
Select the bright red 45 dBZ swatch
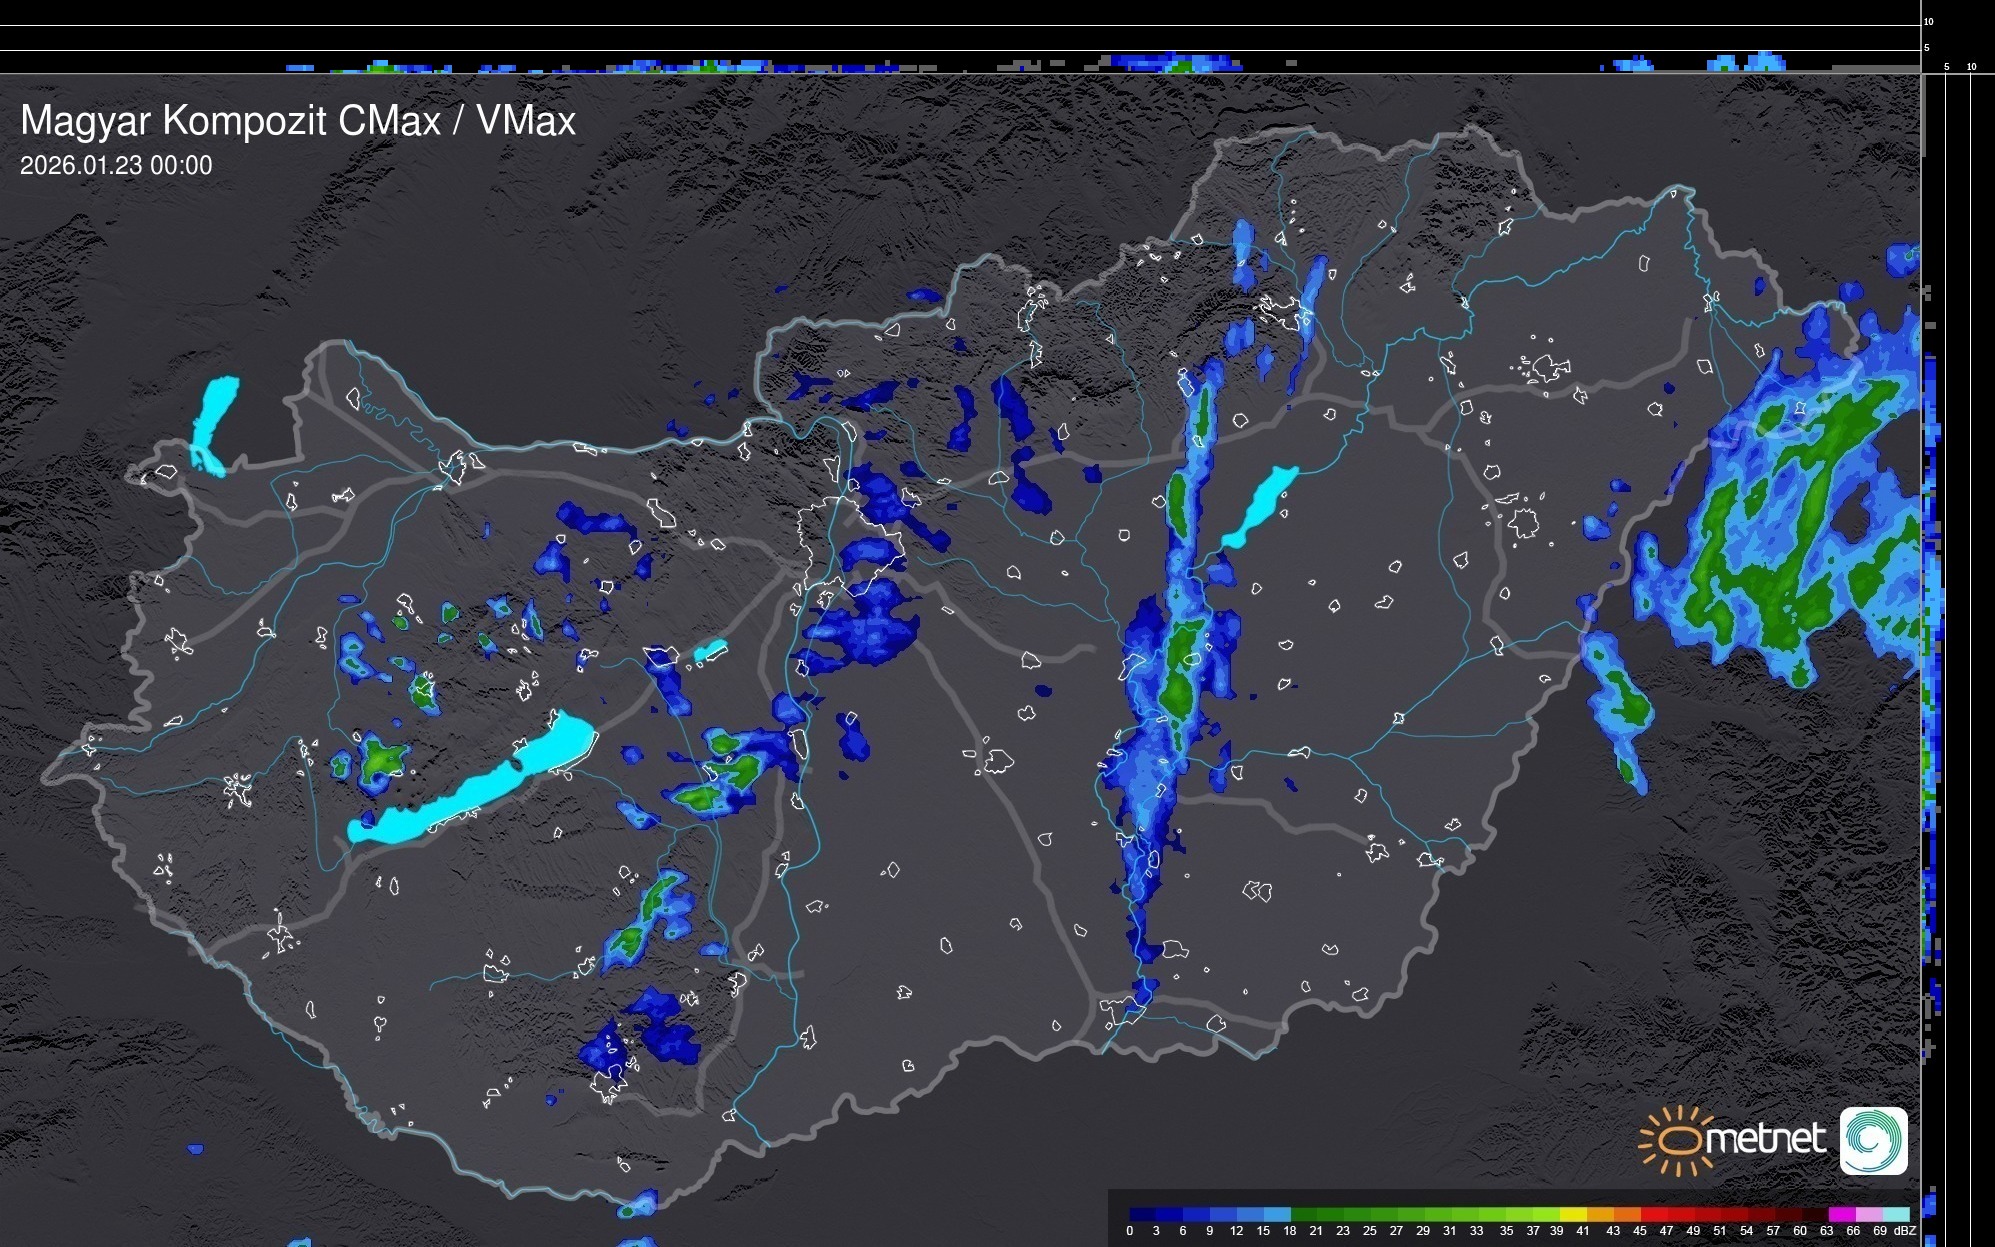[x=1653, y=1214]
